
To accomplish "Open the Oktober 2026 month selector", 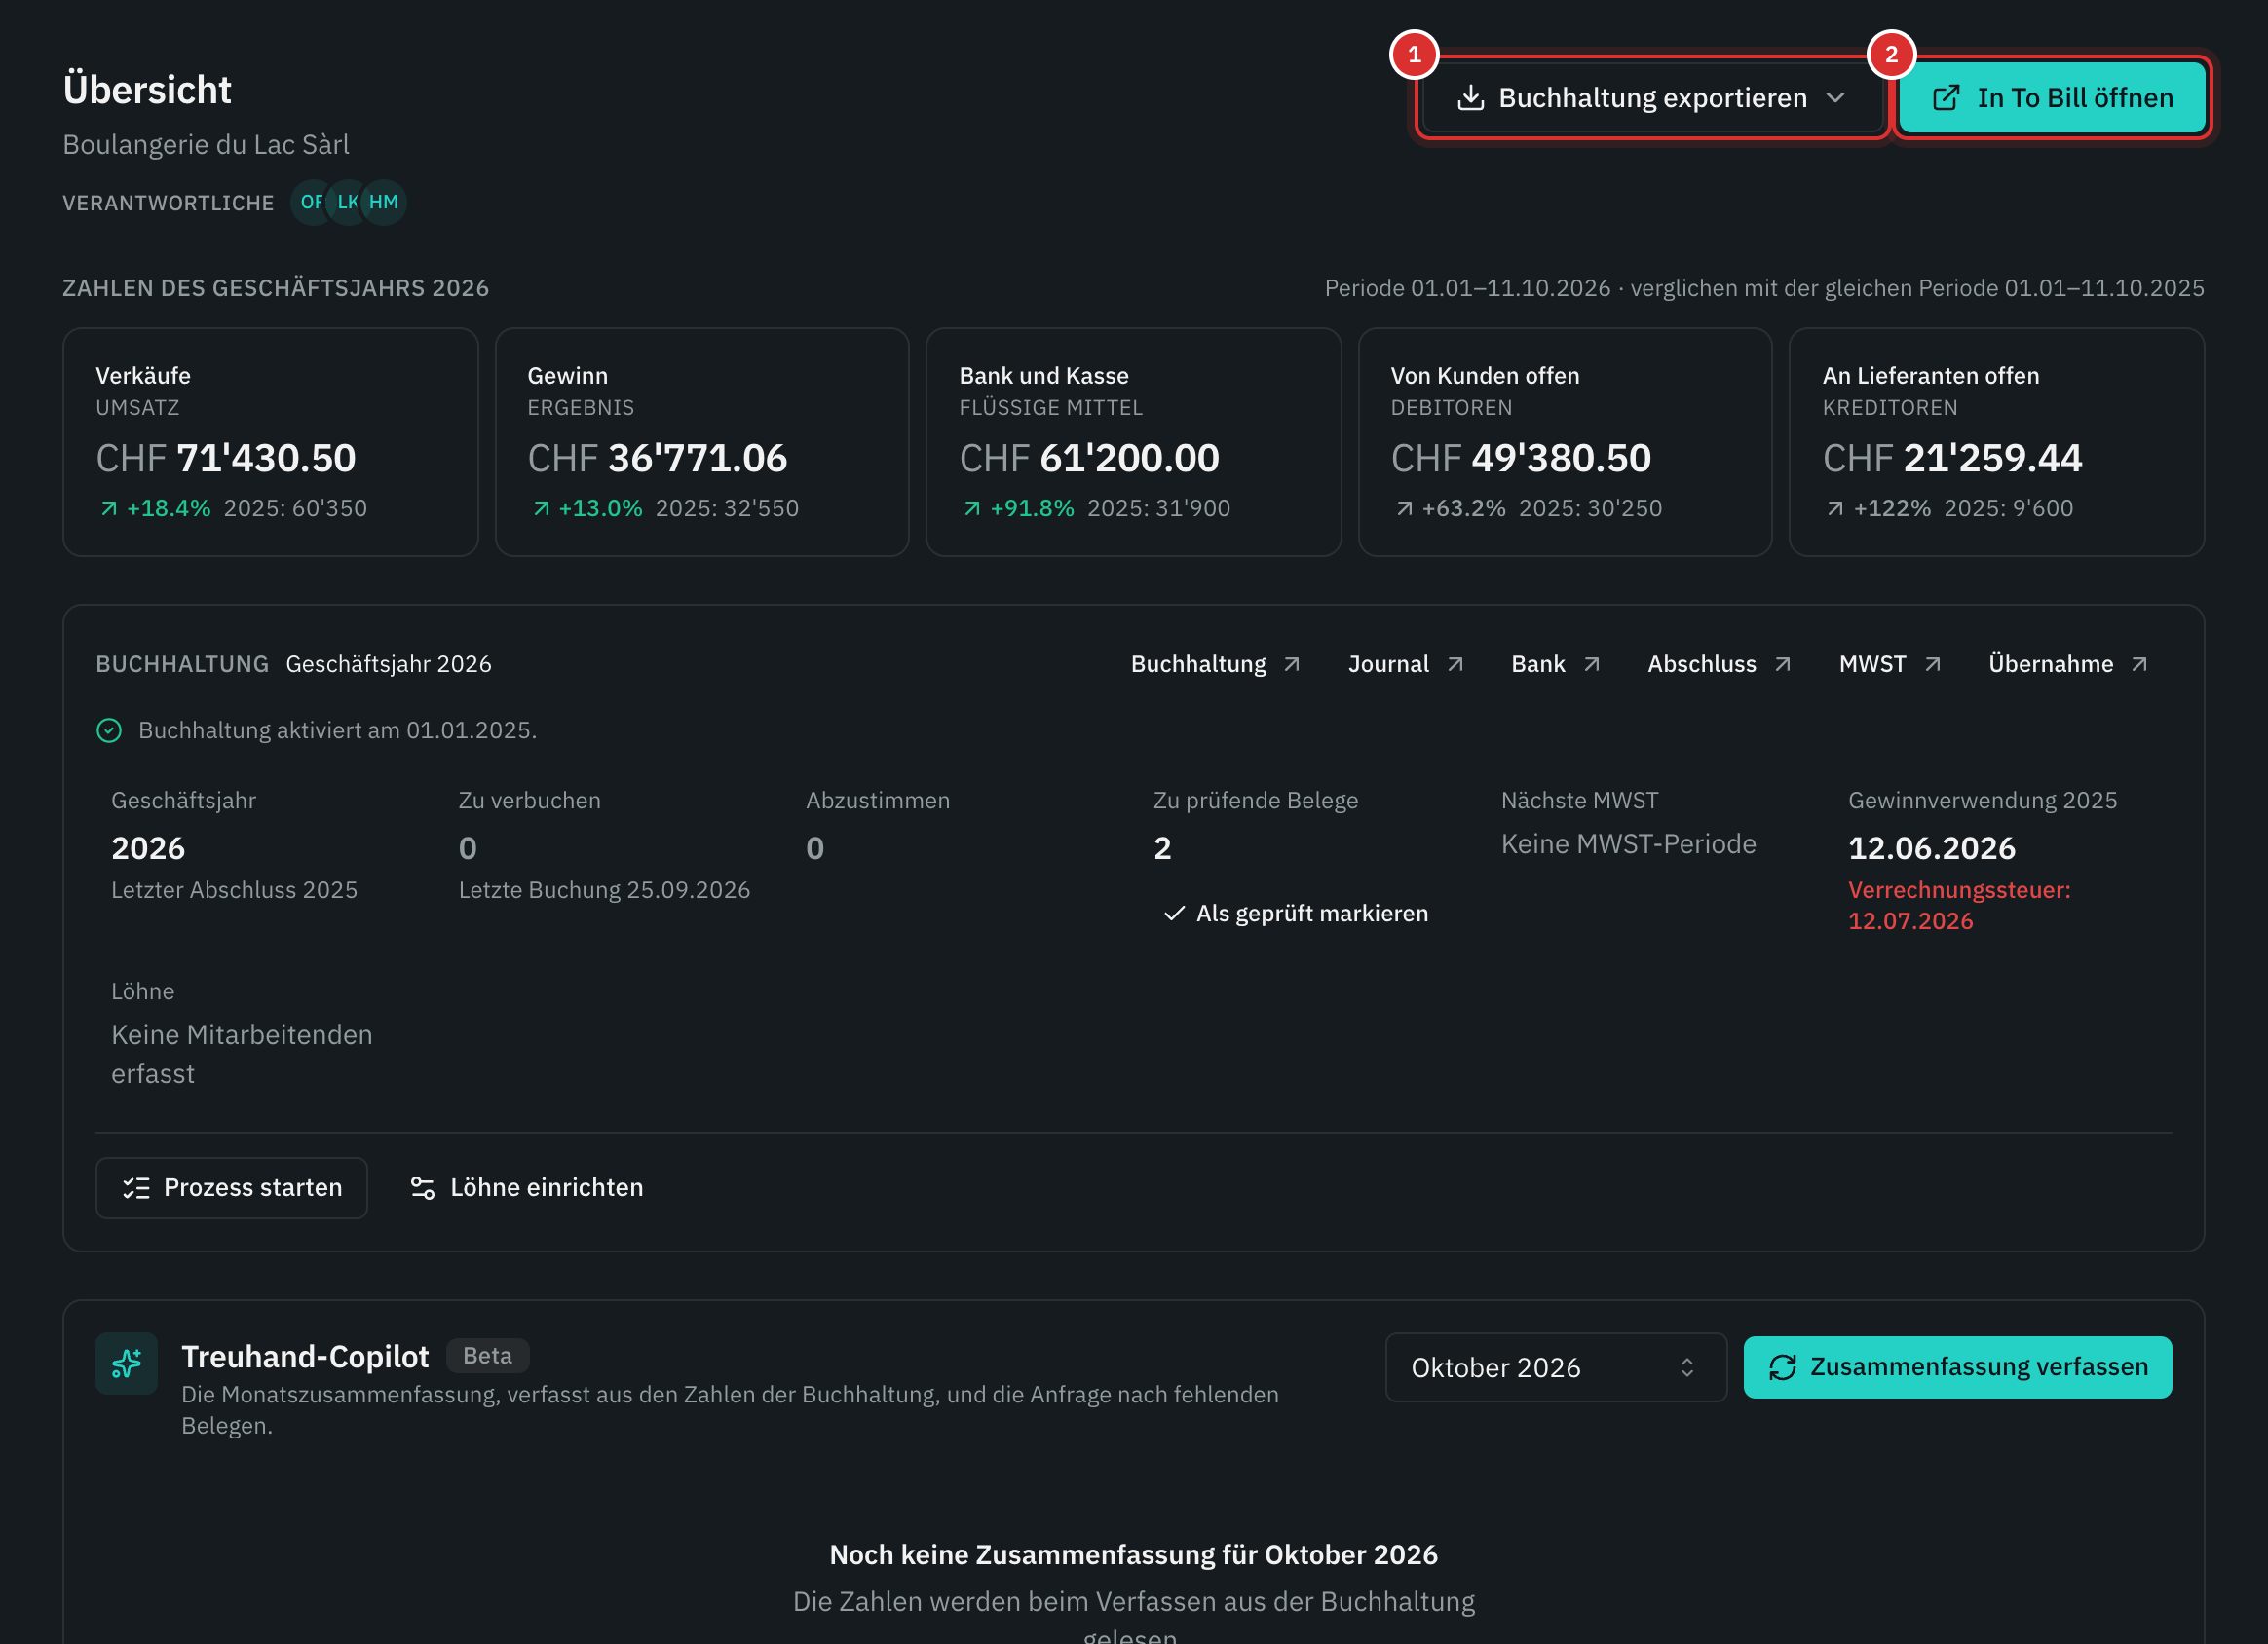I will tap(1556, 1368).
